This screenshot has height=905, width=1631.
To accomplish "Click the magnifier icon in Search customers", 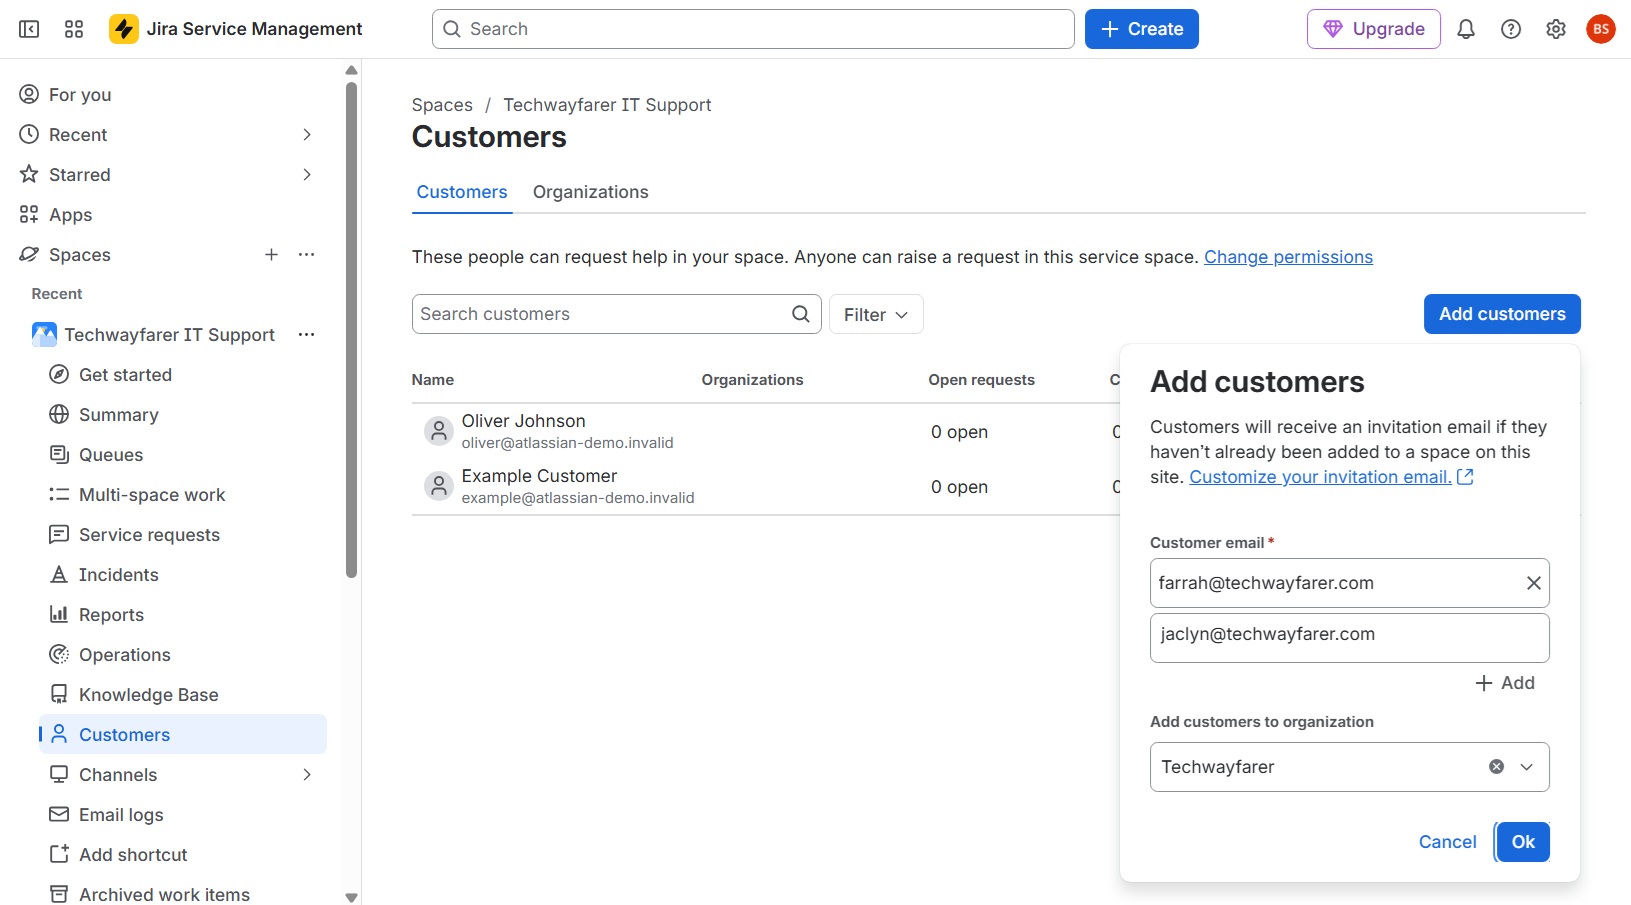I will (x=801, y=314).
